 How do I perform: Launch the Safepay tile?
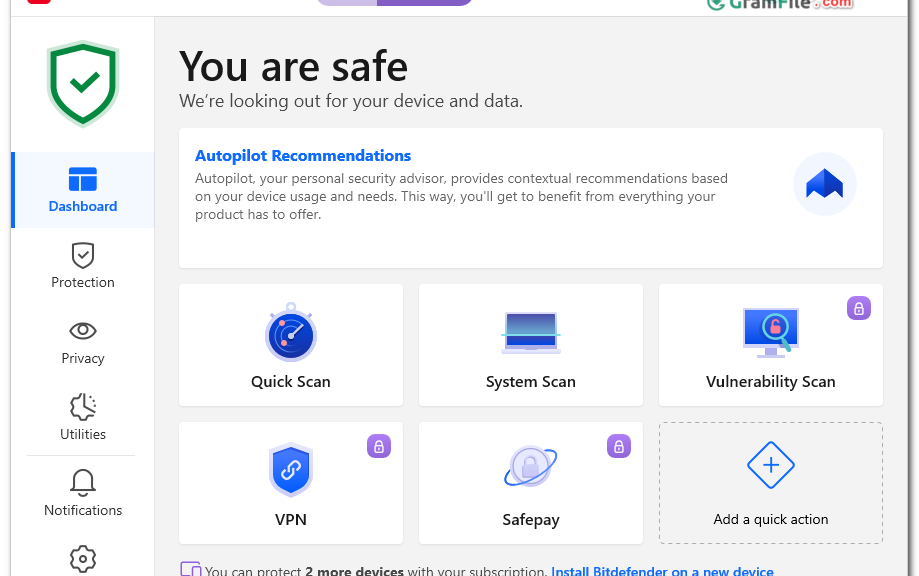pos(530,483)
